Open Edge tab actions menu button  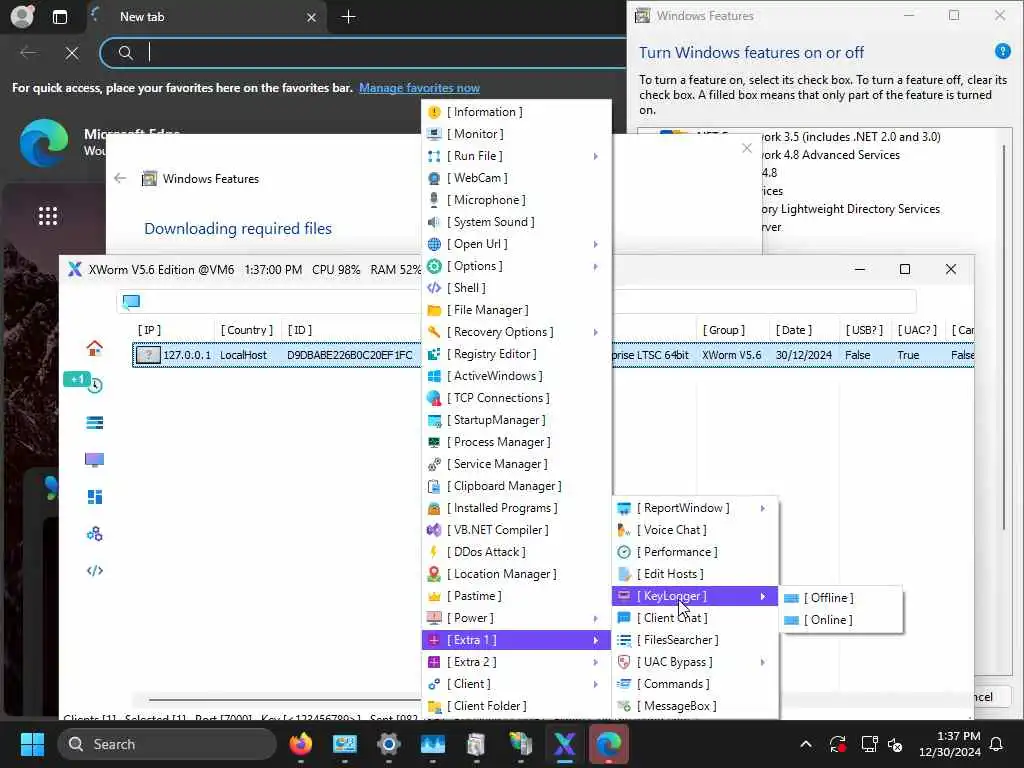click(59, 17)
